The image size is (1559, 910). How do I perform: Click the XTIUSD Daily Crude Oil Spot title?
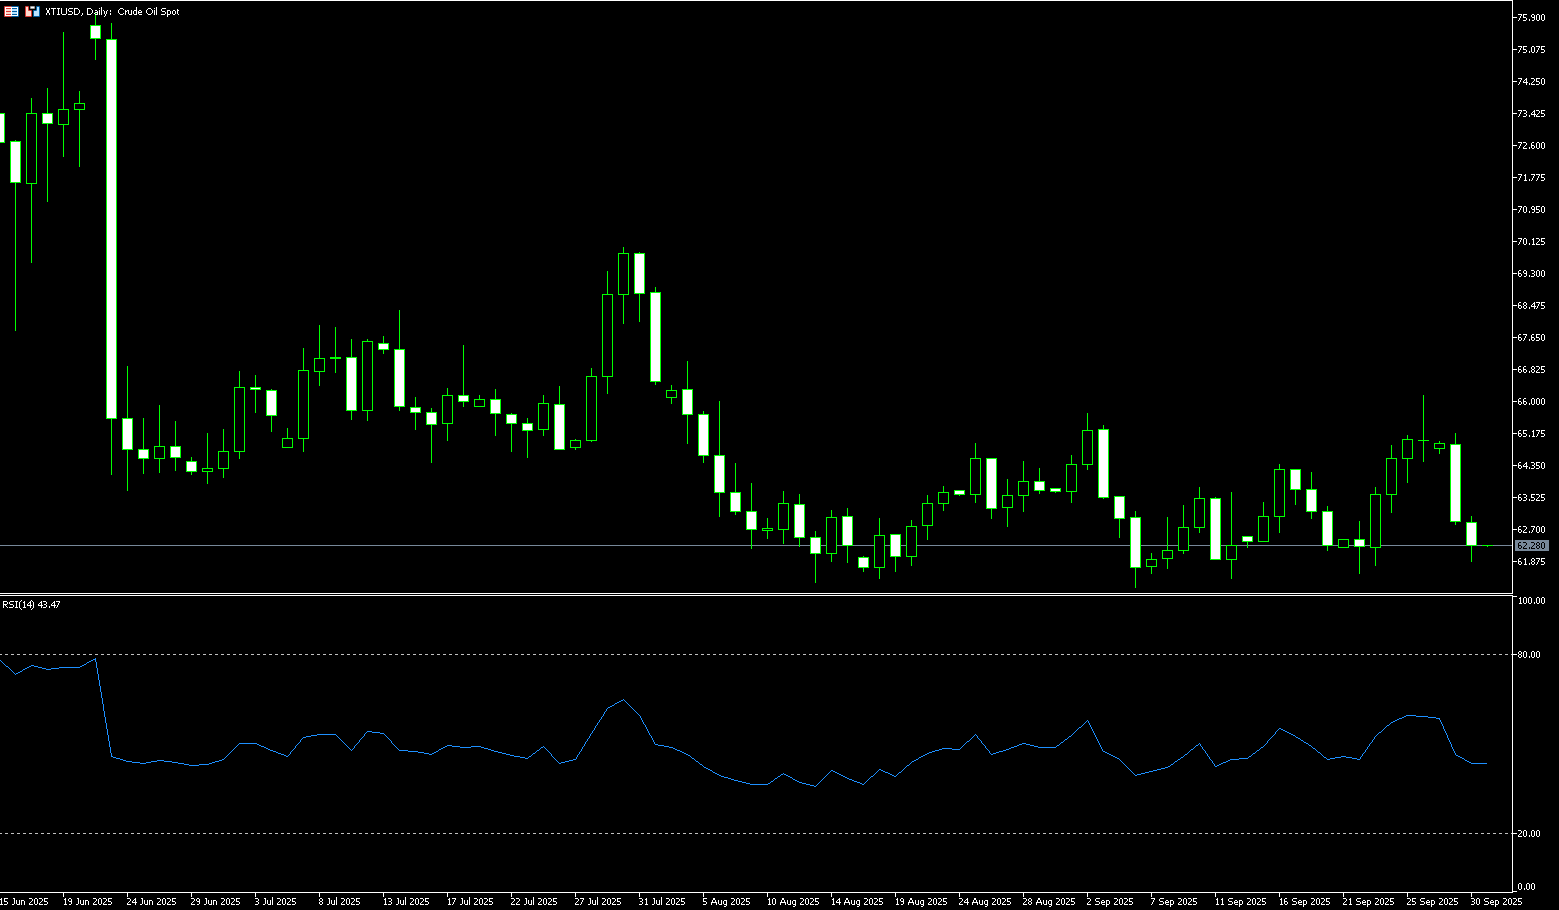coord(112,12)
